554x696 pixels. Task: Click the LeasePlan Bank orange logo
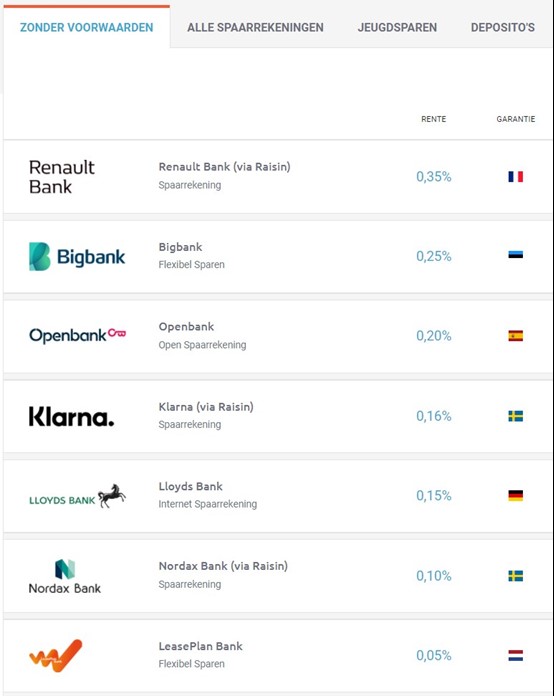pos(55,656)
